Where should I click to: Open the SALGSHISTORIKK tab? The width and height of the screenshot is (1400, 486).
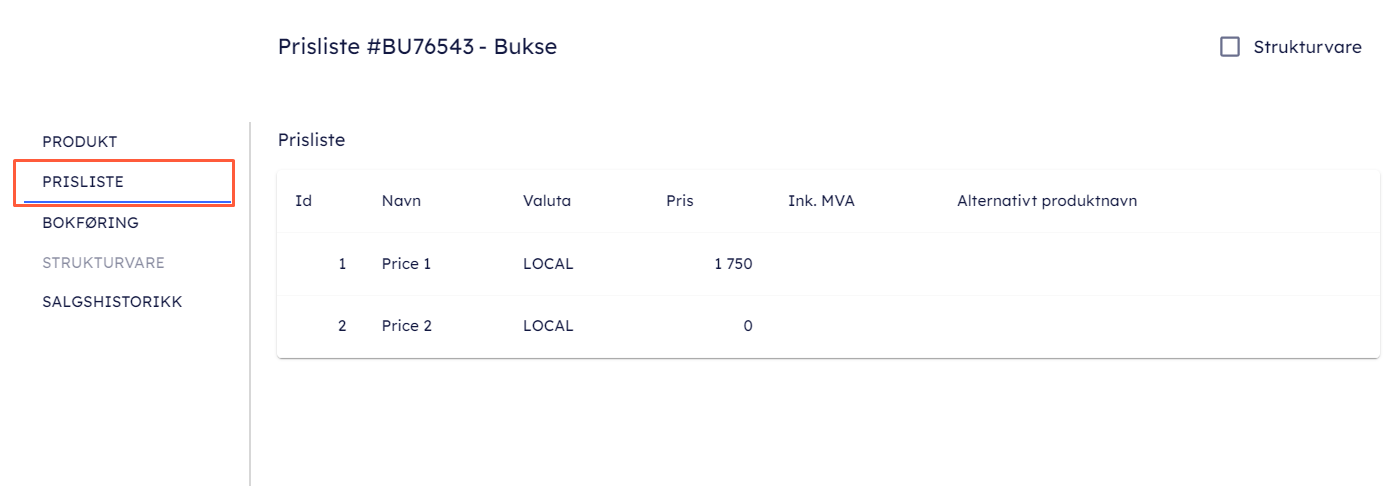[x=112, y=301]
